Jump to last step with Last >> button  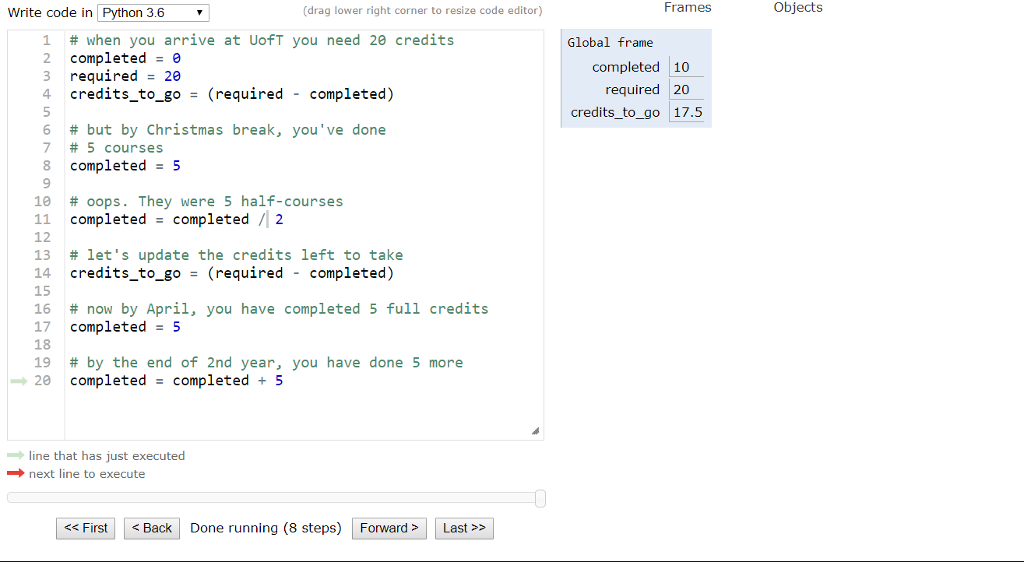click(x=464, y=528)
